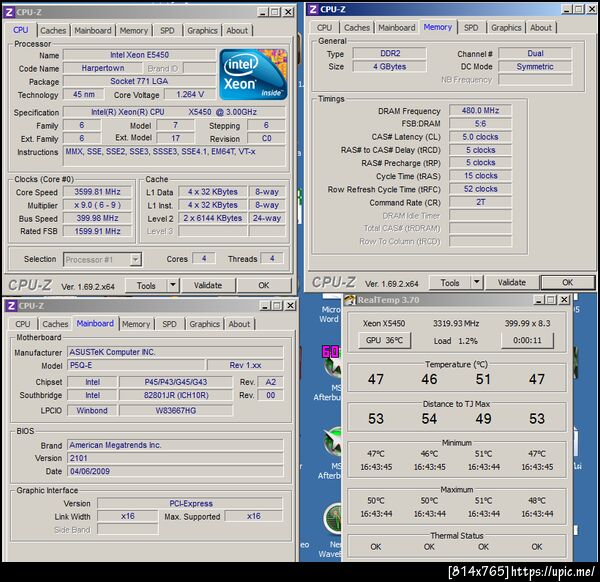The image size is (600, 582).
Task: Click Manufacturer field ASUSTeK Computer INC.
Action: point(175,352)
